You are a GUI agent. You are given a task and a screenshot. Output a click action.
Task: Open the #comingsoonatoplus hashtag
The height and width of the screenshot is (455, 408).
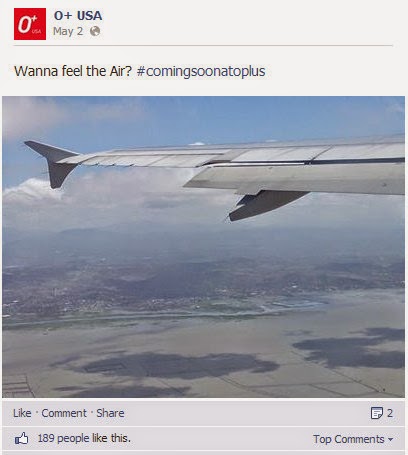point(201,71)
